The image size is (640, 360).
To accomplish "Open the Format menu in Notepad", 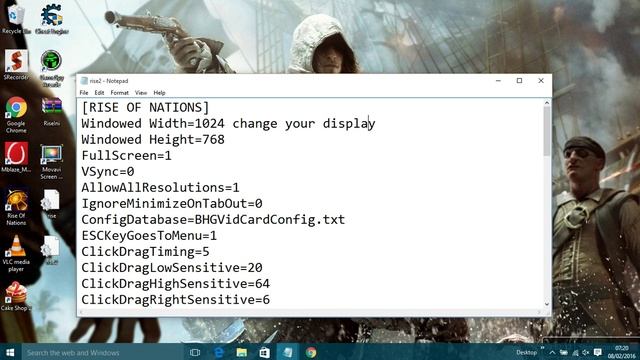I will tap(120, 93).
